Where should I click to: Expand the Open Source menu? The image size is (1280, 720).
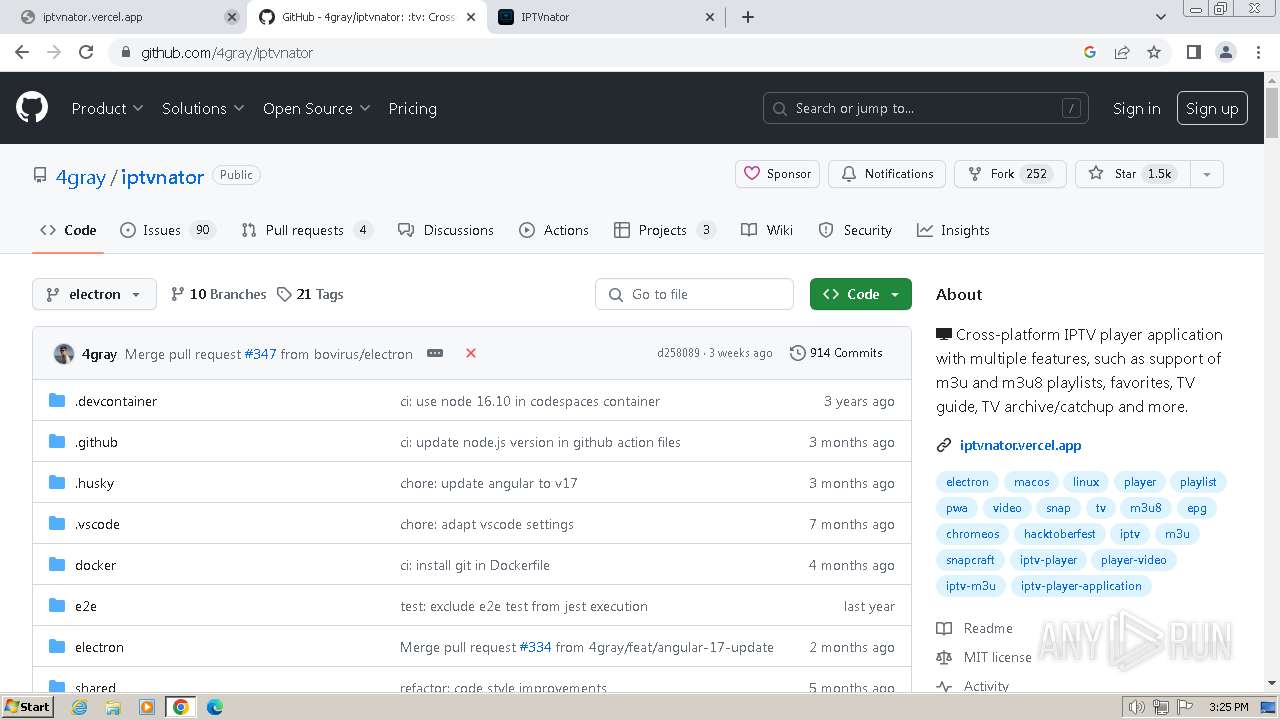click(316, 108)
